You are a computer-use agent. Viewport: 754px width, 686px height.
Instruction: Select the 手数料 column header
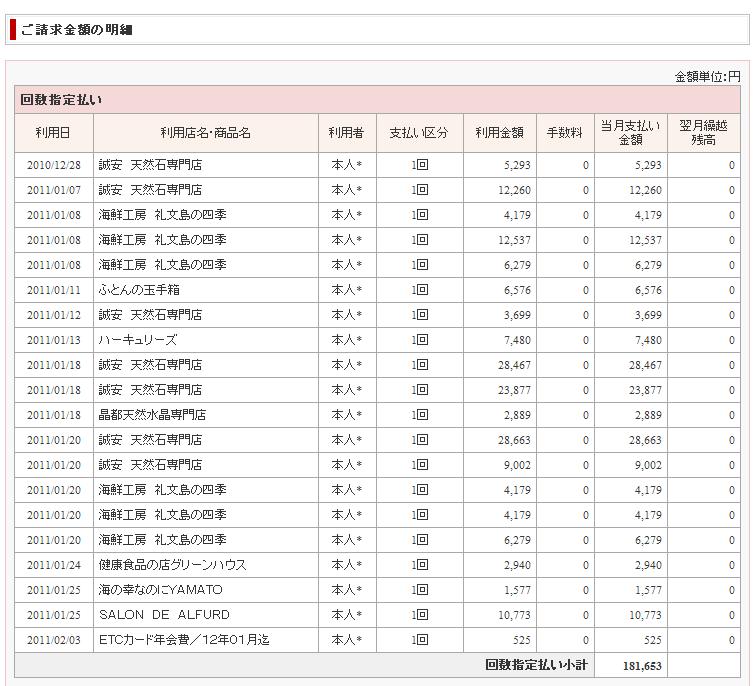[x=565, y=133]
